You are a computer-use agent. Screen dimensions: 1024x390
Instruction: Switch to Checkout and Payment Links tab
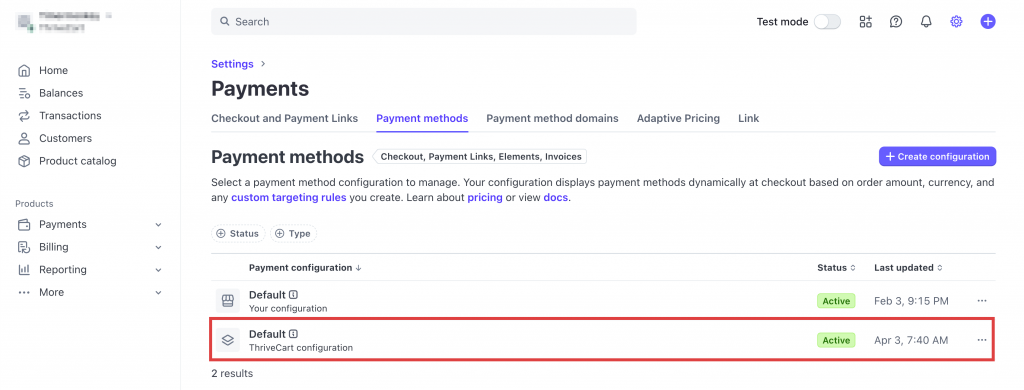coord(285,118)
